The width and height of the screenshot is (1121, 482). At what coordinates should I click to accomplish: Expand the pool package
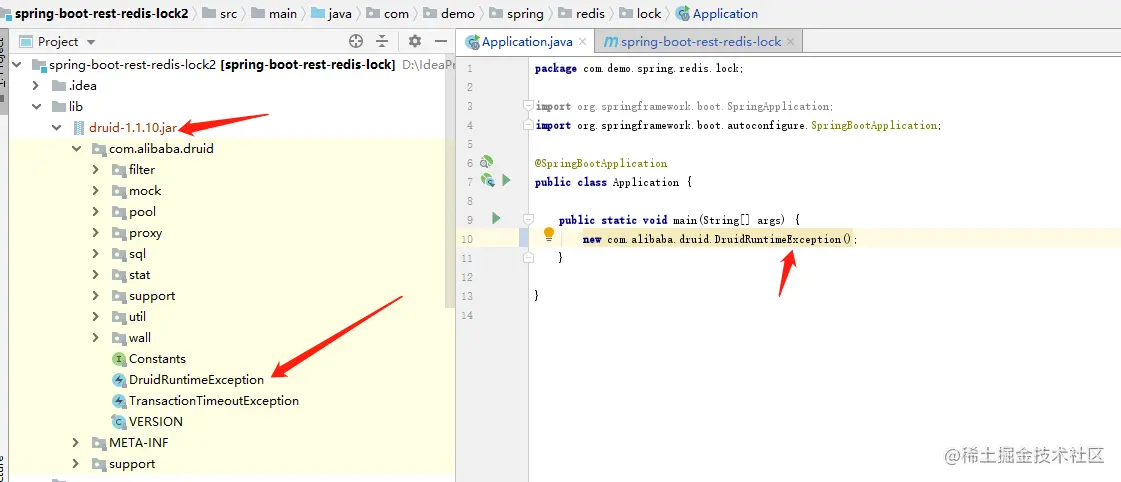[x=96, y=212]
